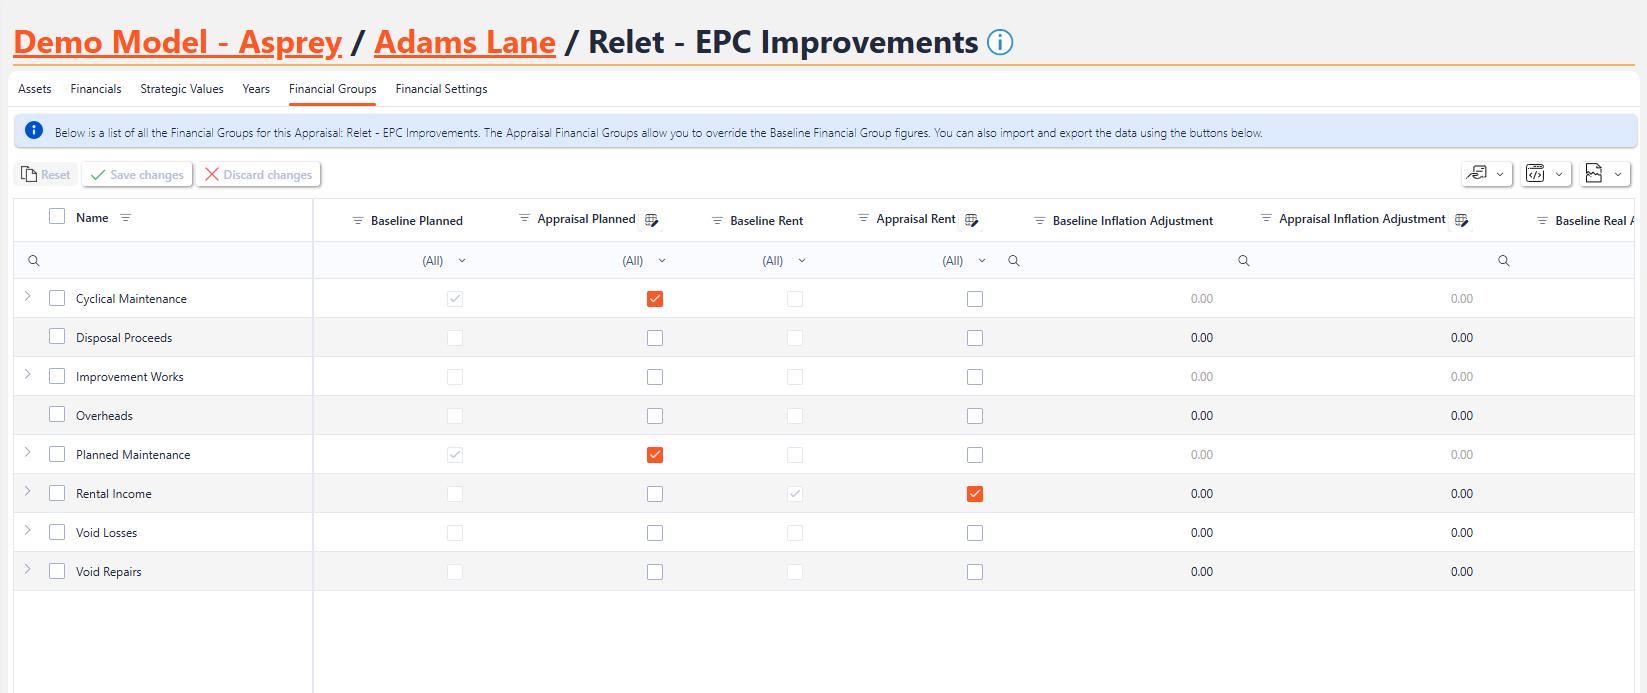1647x693 pixels.
Task: Click the hand-holding-card toolbar icon
Action: point(1476,174)
